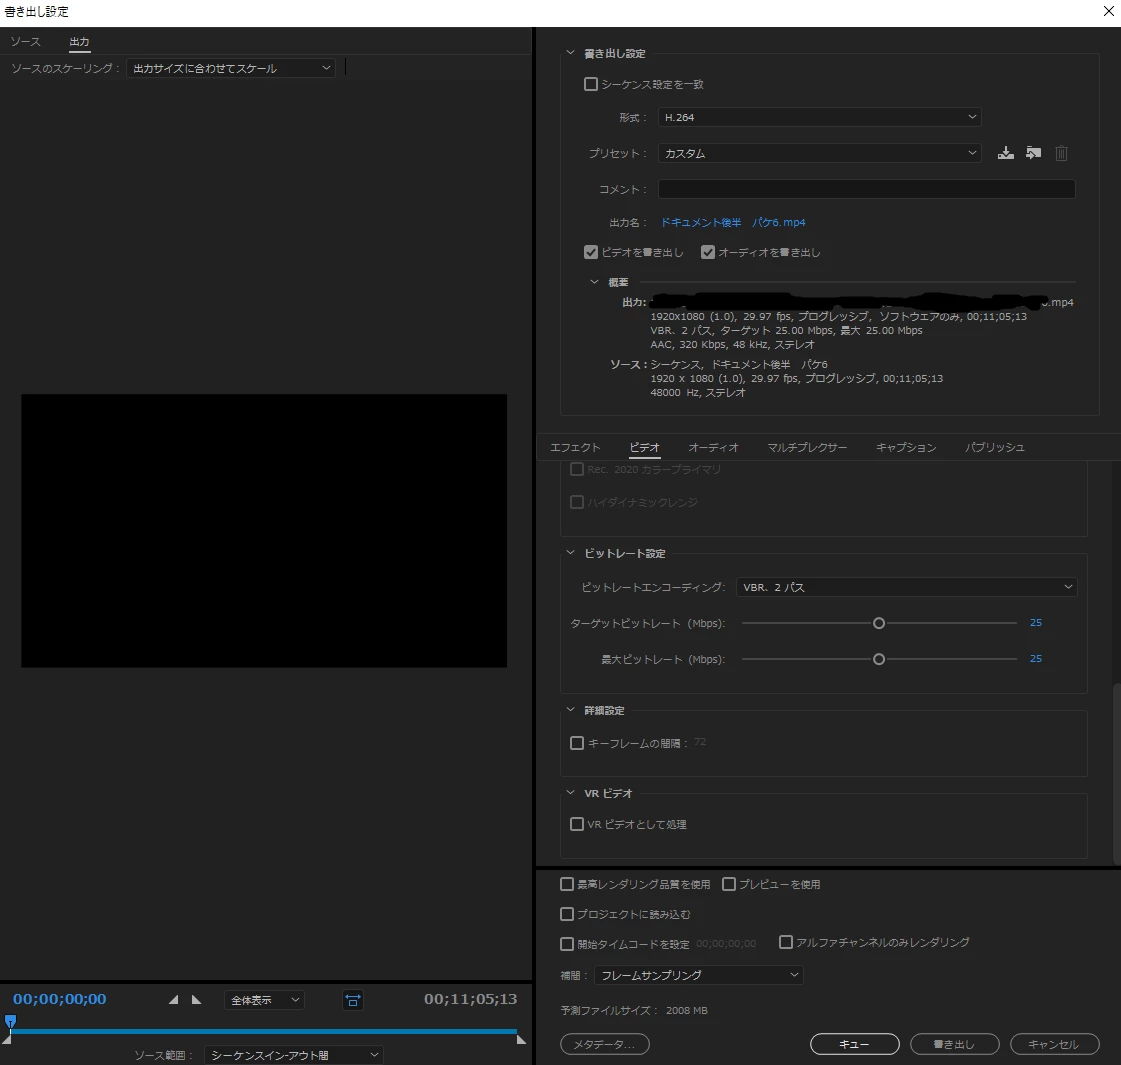Click the timeline out-point end marker
This screenshot has height=1065, width=1121.
click(521, 1040)
